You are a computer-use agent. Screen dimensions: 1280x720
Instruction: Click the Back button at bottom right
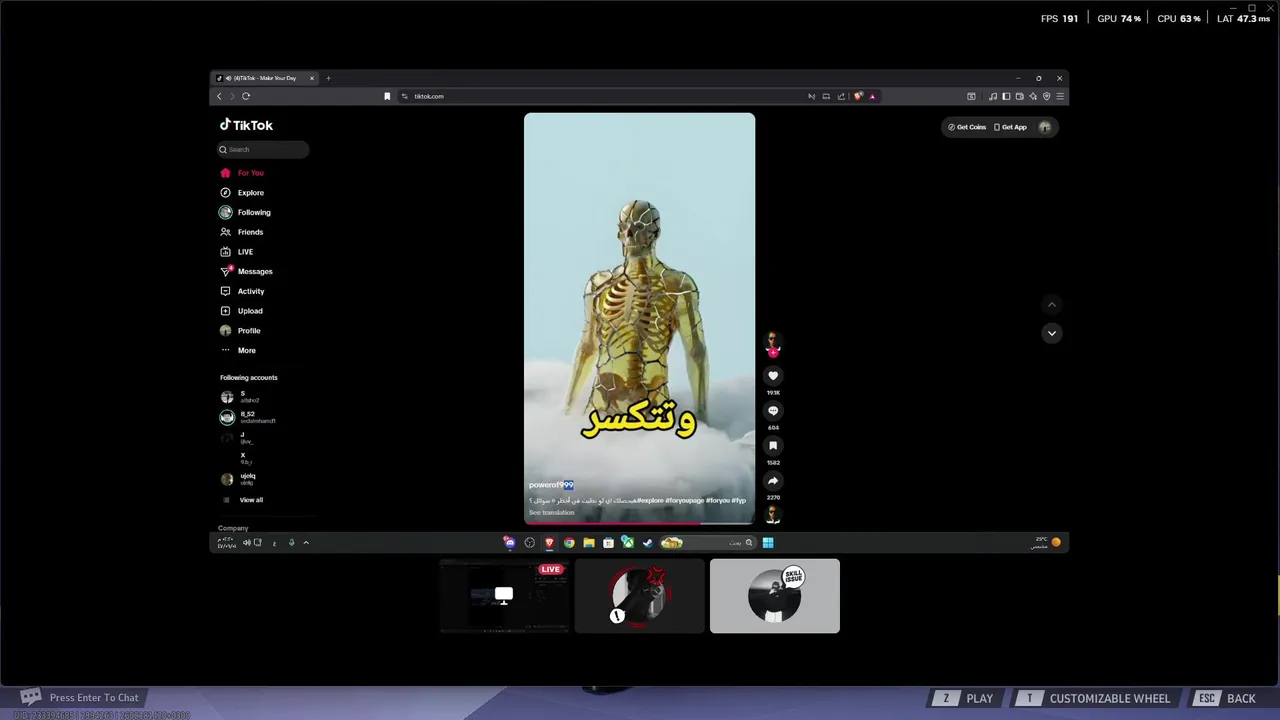click(1229, 698)
